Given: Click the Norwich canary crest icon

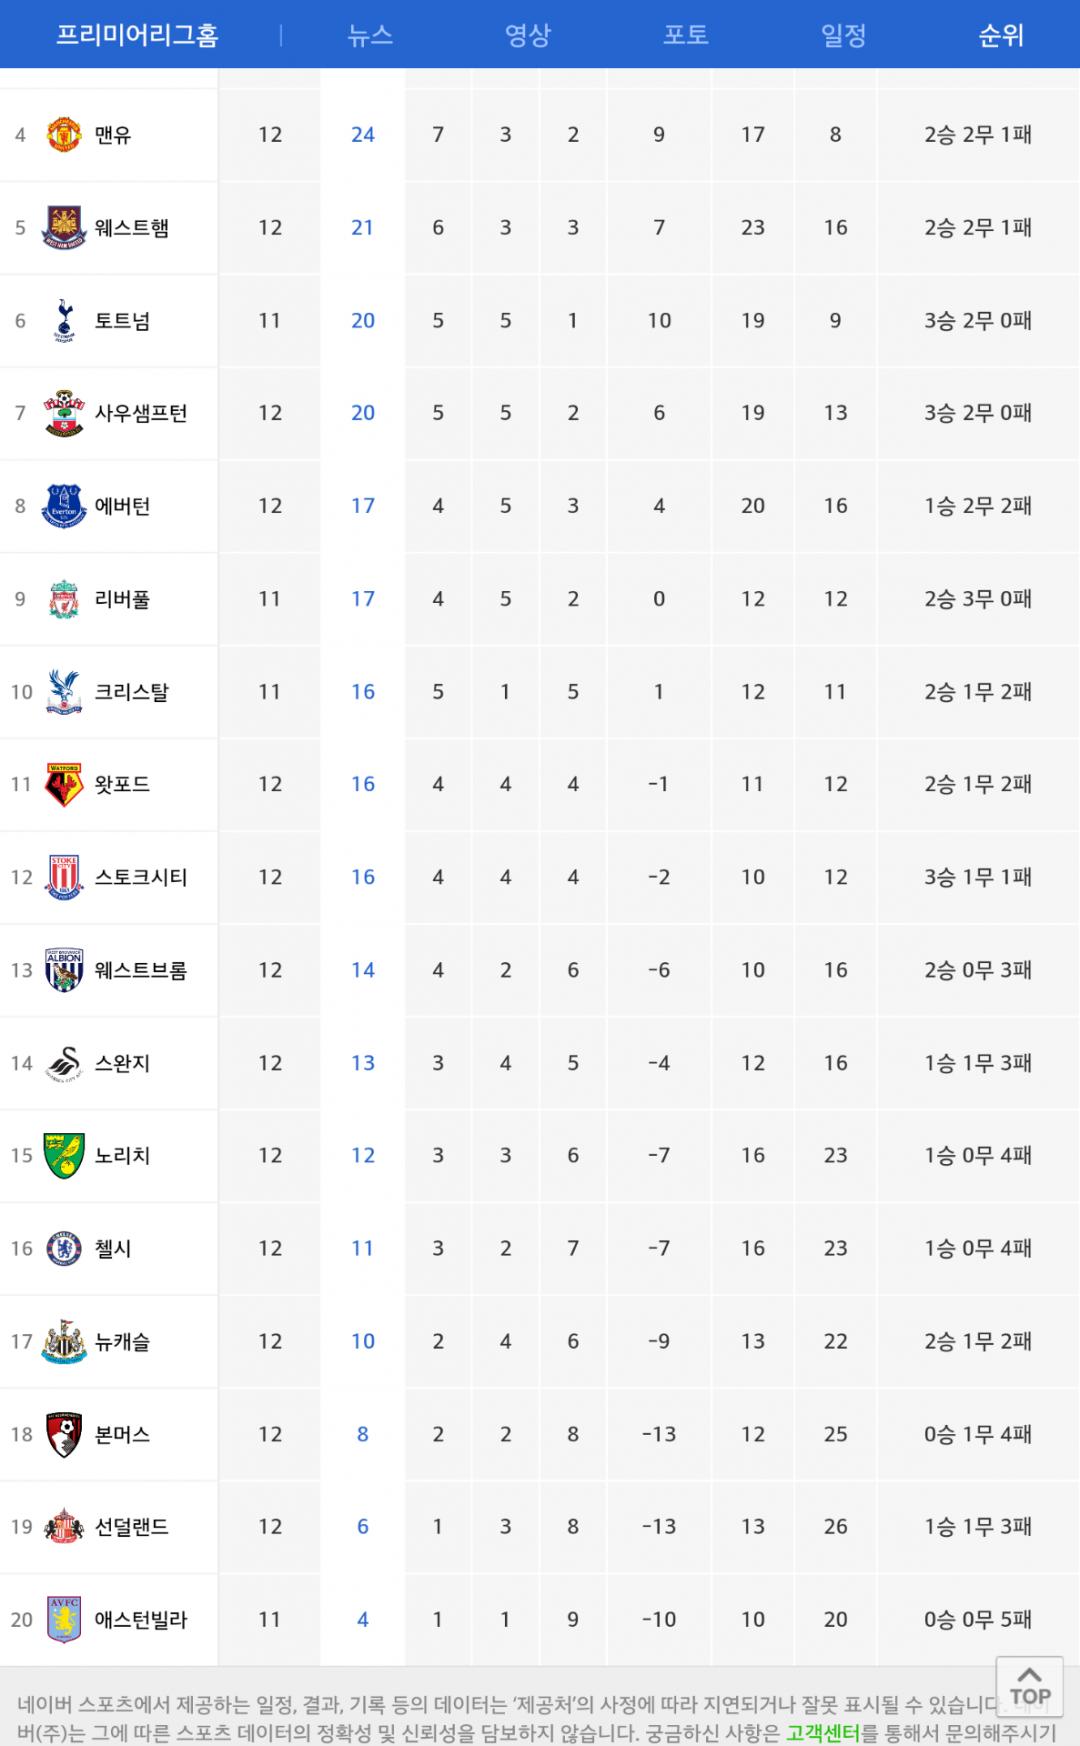Looking at the screenshot, I should (64, 1156).
